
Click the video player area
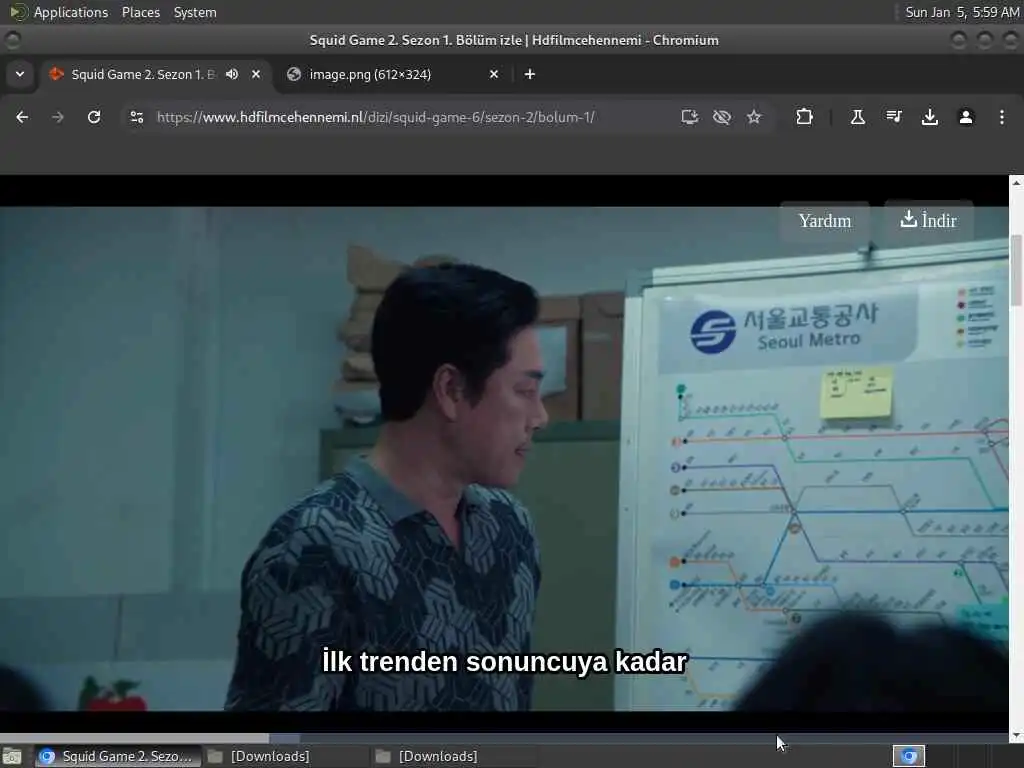[504, 458]
